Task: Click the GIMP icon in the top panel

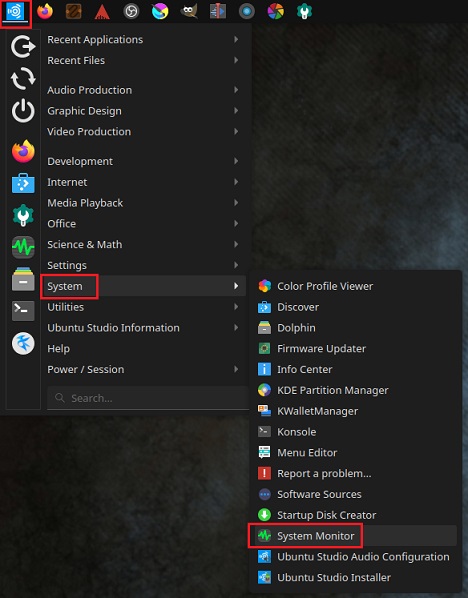Action: [189, 11]
